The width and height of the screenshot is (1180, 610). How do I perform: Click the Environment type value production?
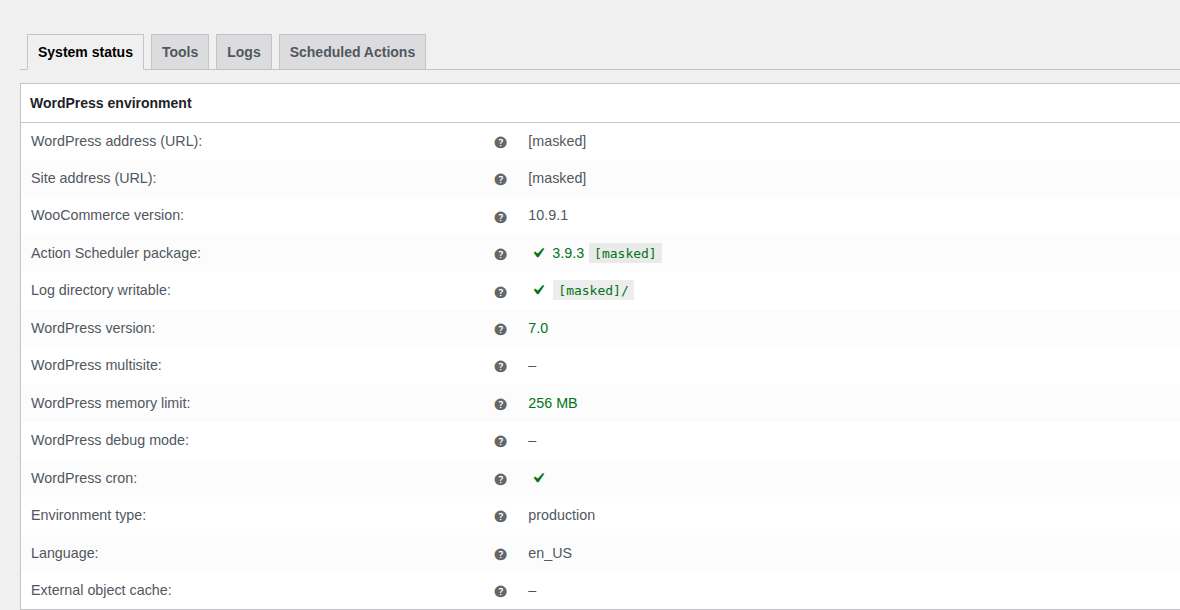point(561,515)
